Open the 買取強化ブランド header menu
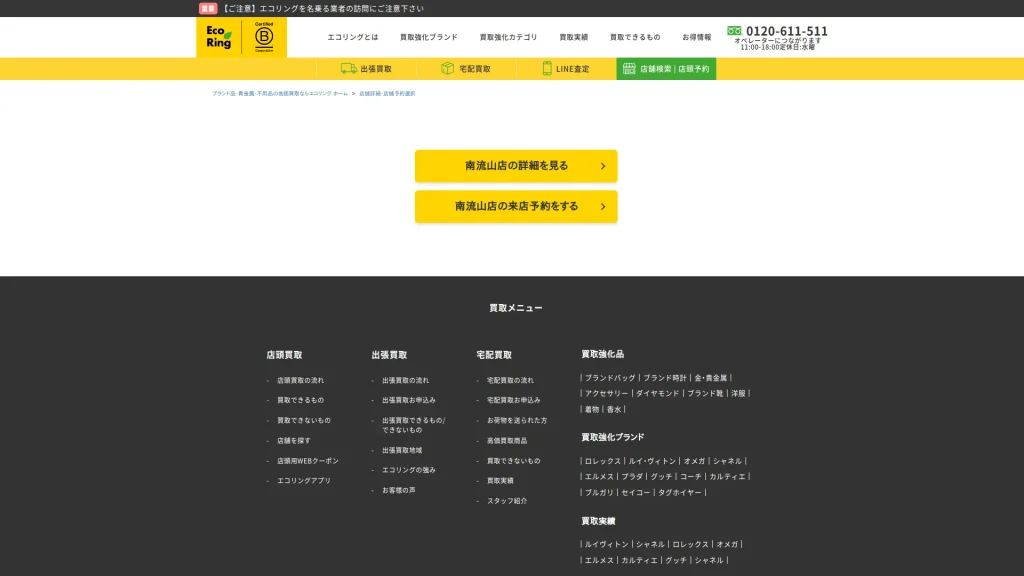 (428, 37)
